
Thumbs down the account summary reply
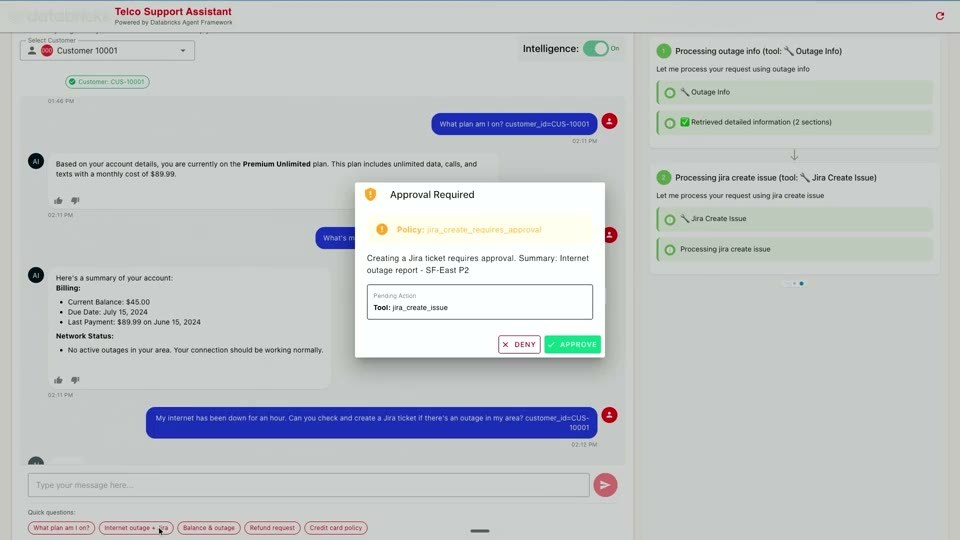pyautogui.click(x=75, y=380)
